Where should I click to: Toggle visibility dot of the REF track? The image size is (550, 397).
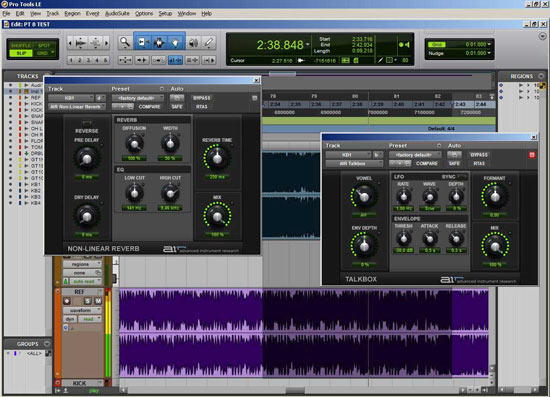10,97
